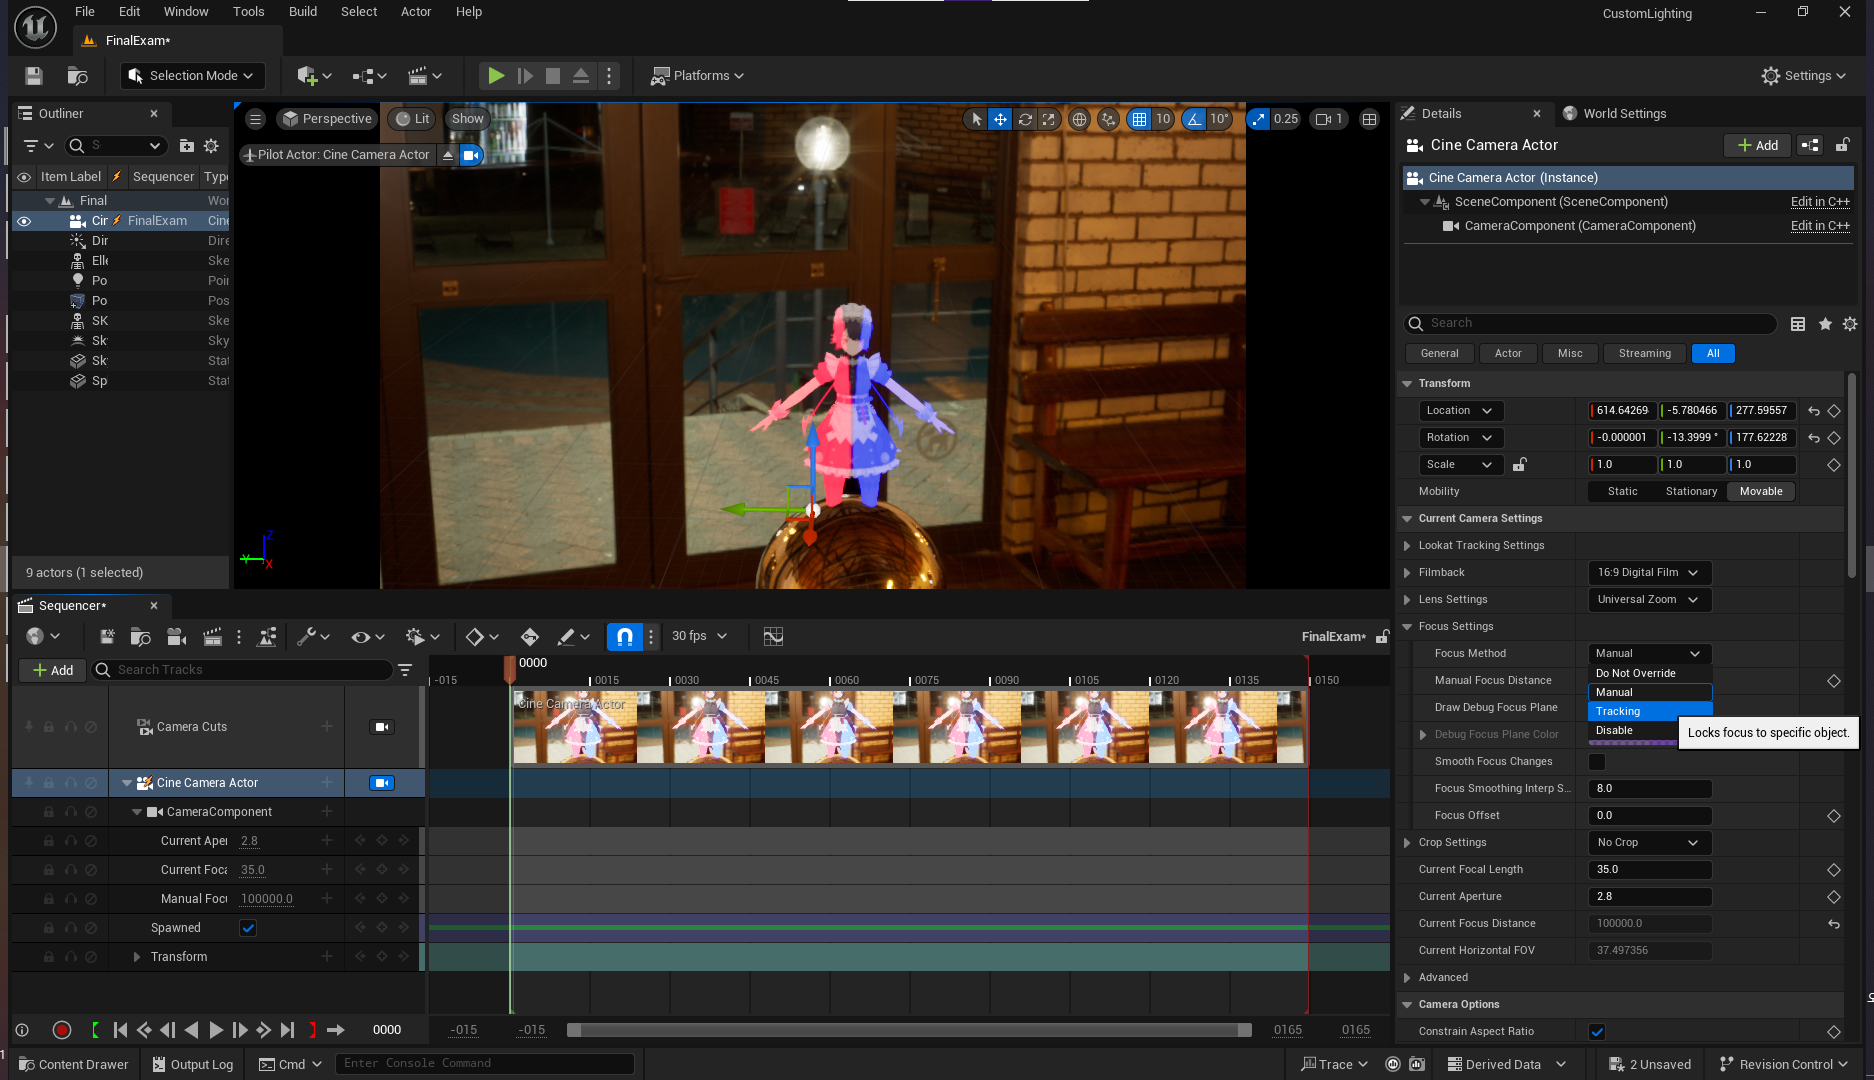Image resolution: width=1874 pixels, height=1080 pixels.
Task: Lock scale ratio icon in Transform
Action: coord(1519,465)
